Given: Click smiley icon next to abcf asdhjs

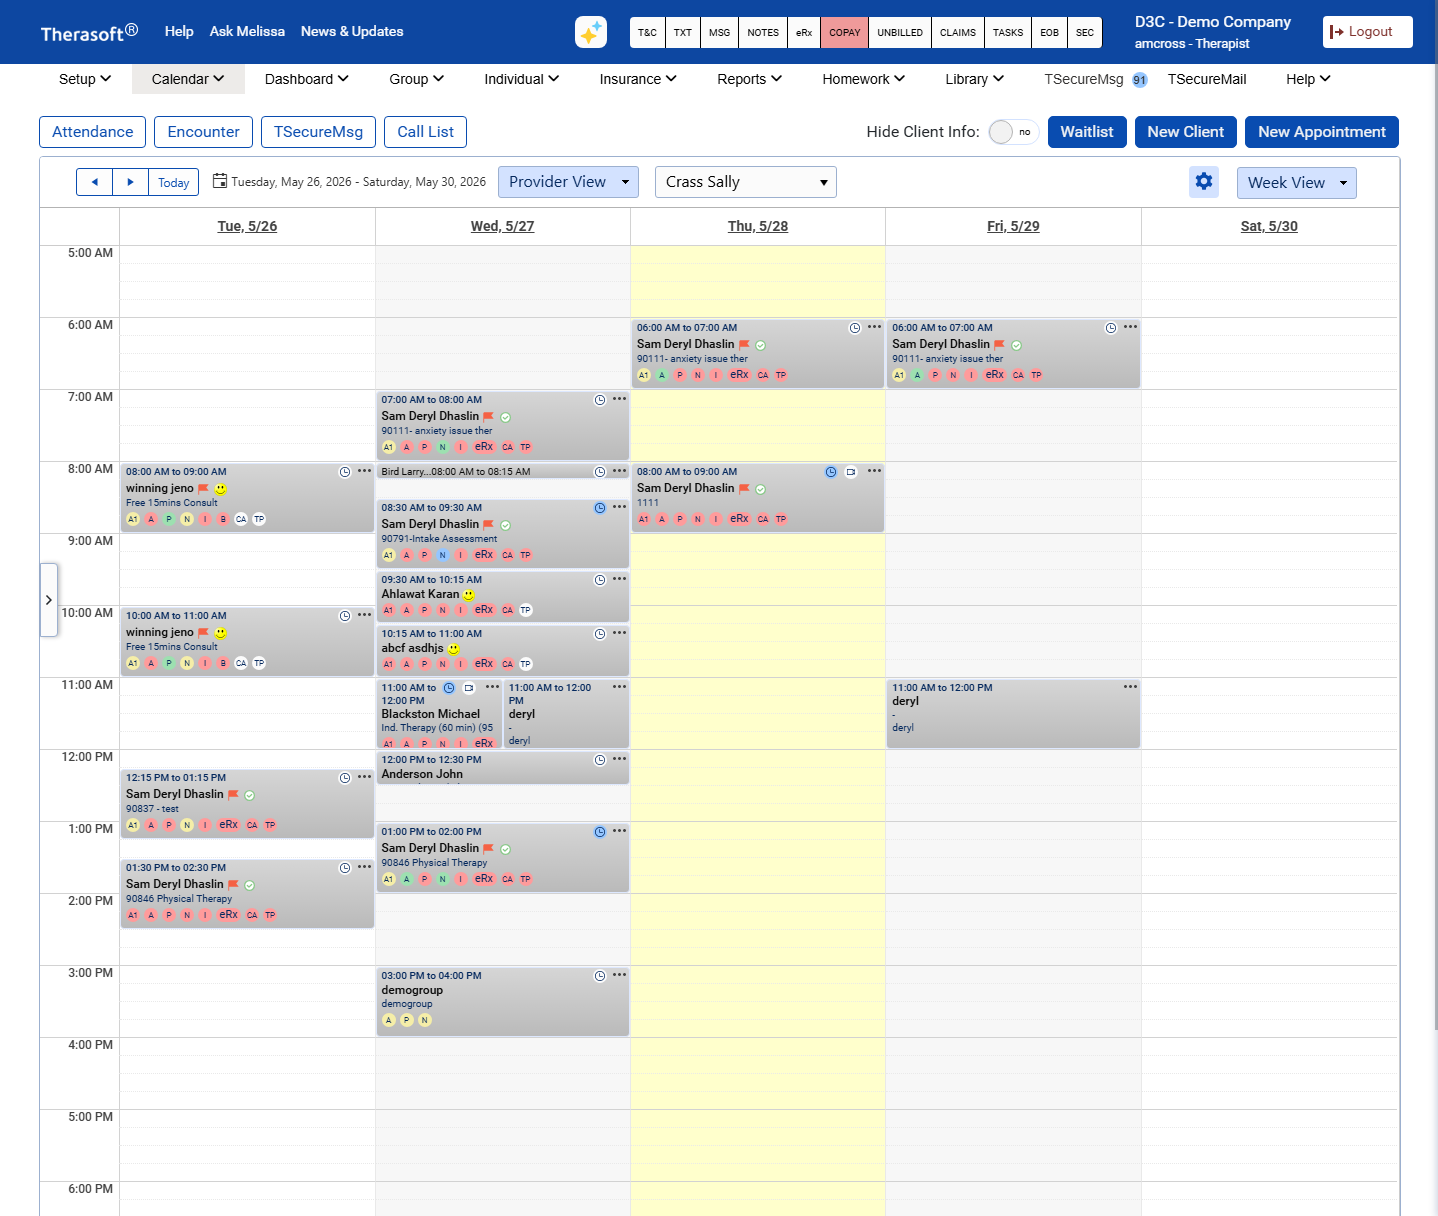Looking at the screenshot, I should [x=454, y=649].
